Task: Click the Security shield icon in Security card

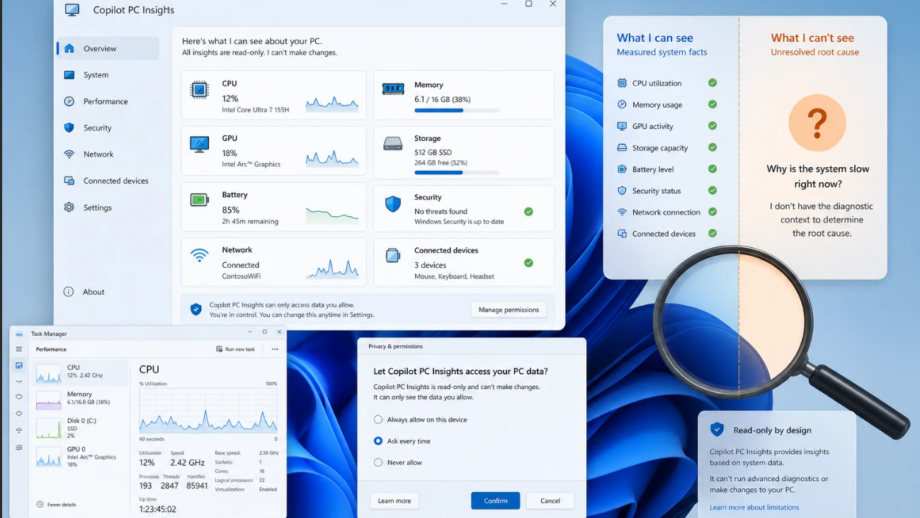Action: [393, 204]
